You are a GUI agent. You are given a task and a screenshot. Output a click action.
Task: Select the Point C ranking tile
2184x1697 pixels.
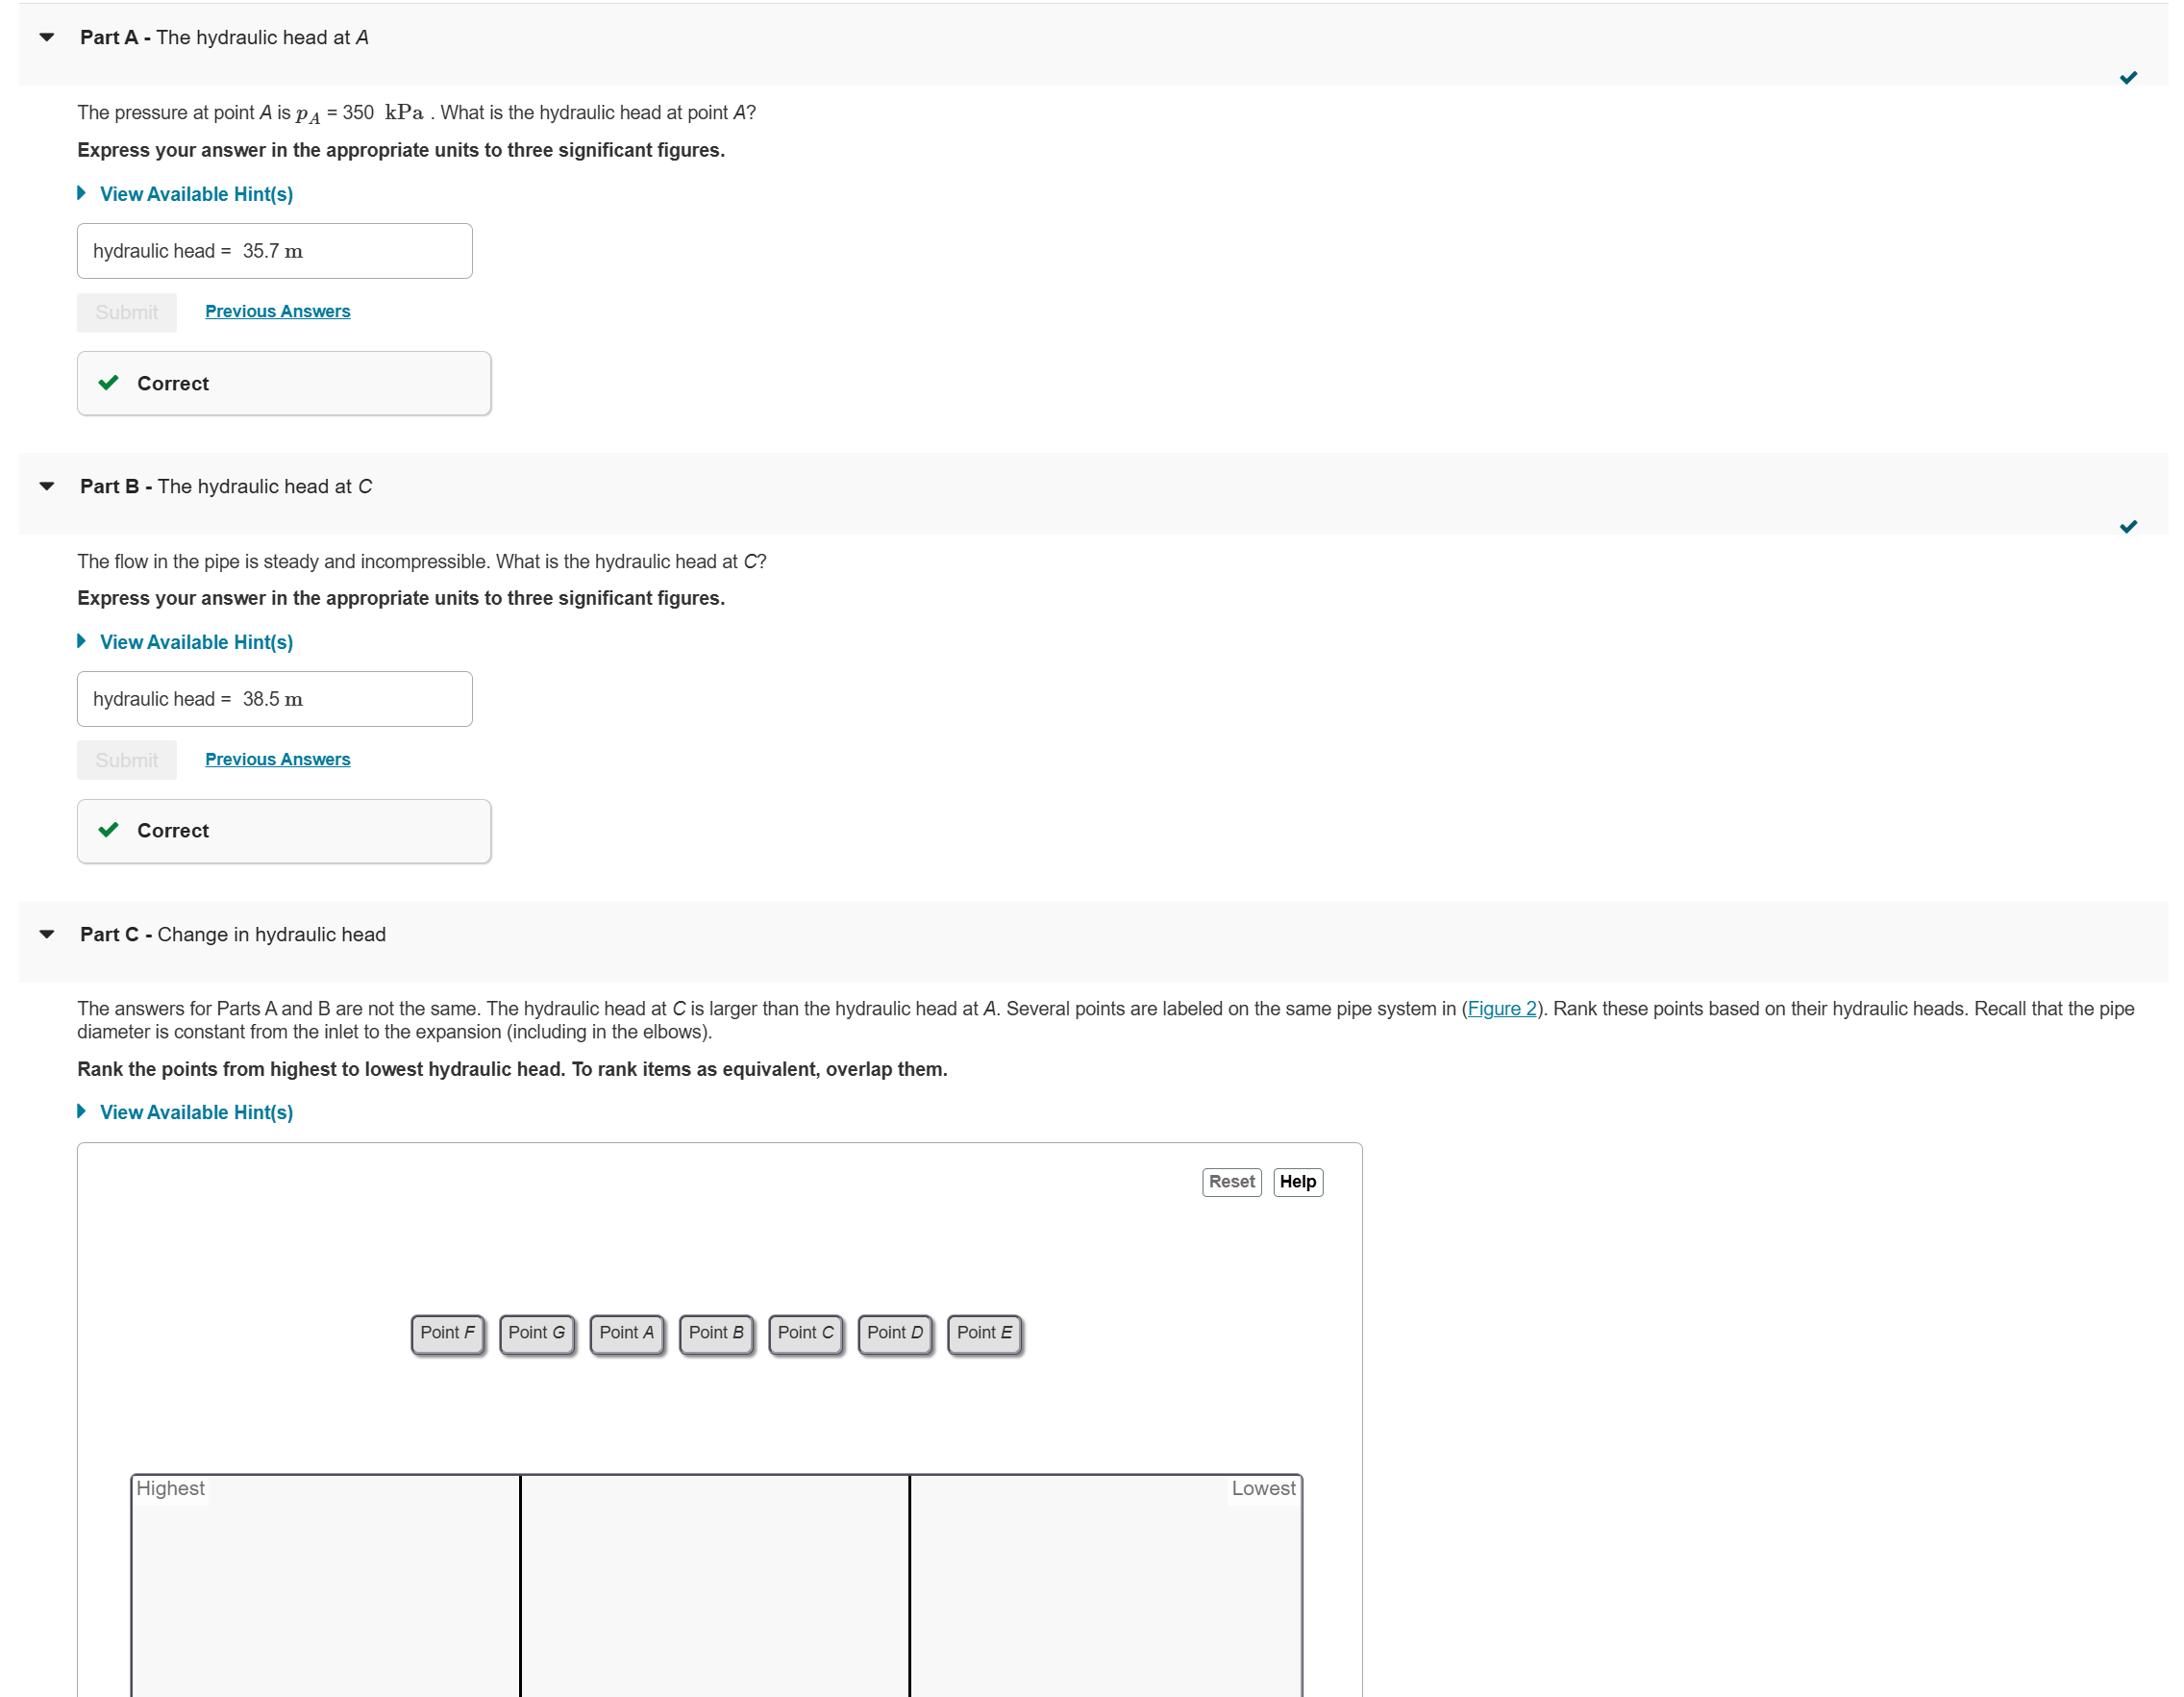pyautogui.click(x=805, y=1333)
